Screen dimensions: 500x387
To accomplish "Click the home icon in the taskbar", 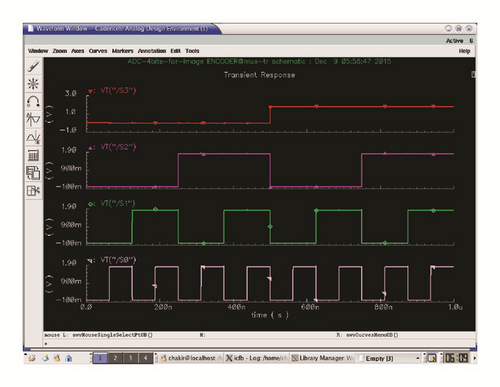I will pos(69,358).
